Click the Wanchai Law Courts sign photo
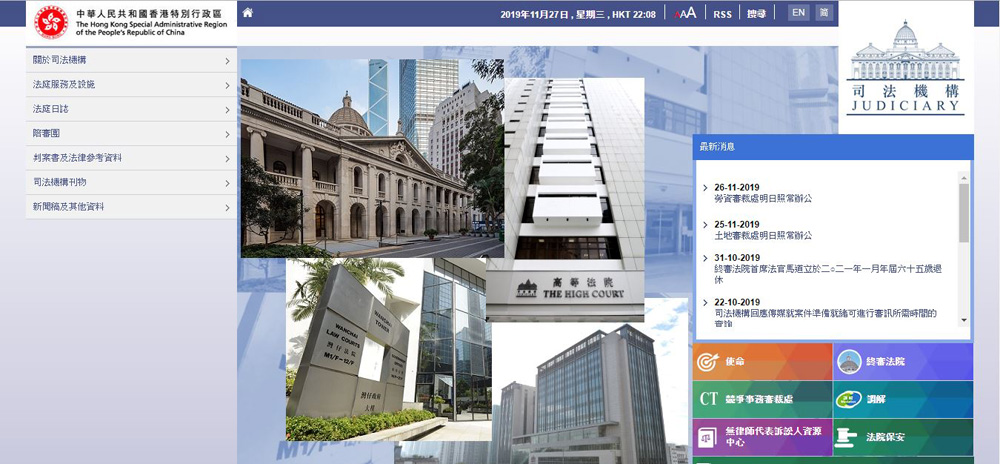The image size is (1000, 464). point(388,349)
